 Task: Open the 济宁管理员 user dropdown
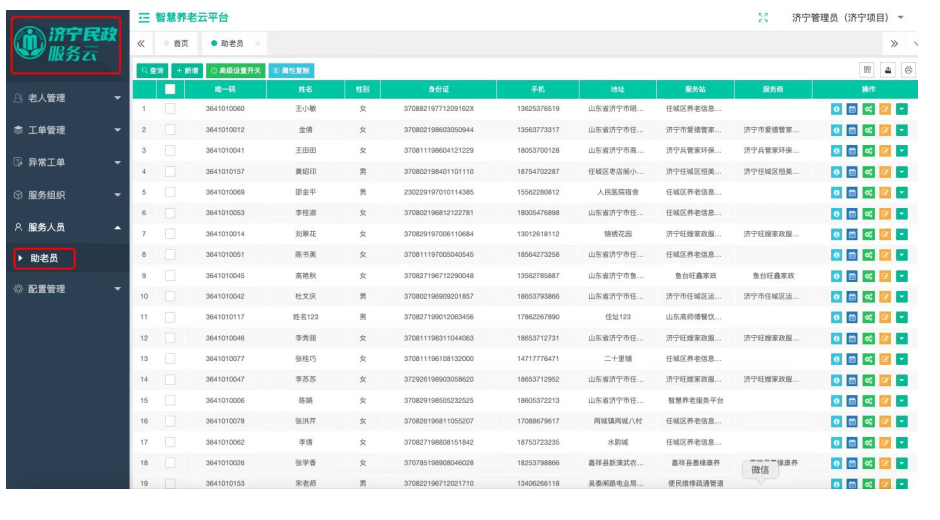pyautogui.click(x=847, y=18)
